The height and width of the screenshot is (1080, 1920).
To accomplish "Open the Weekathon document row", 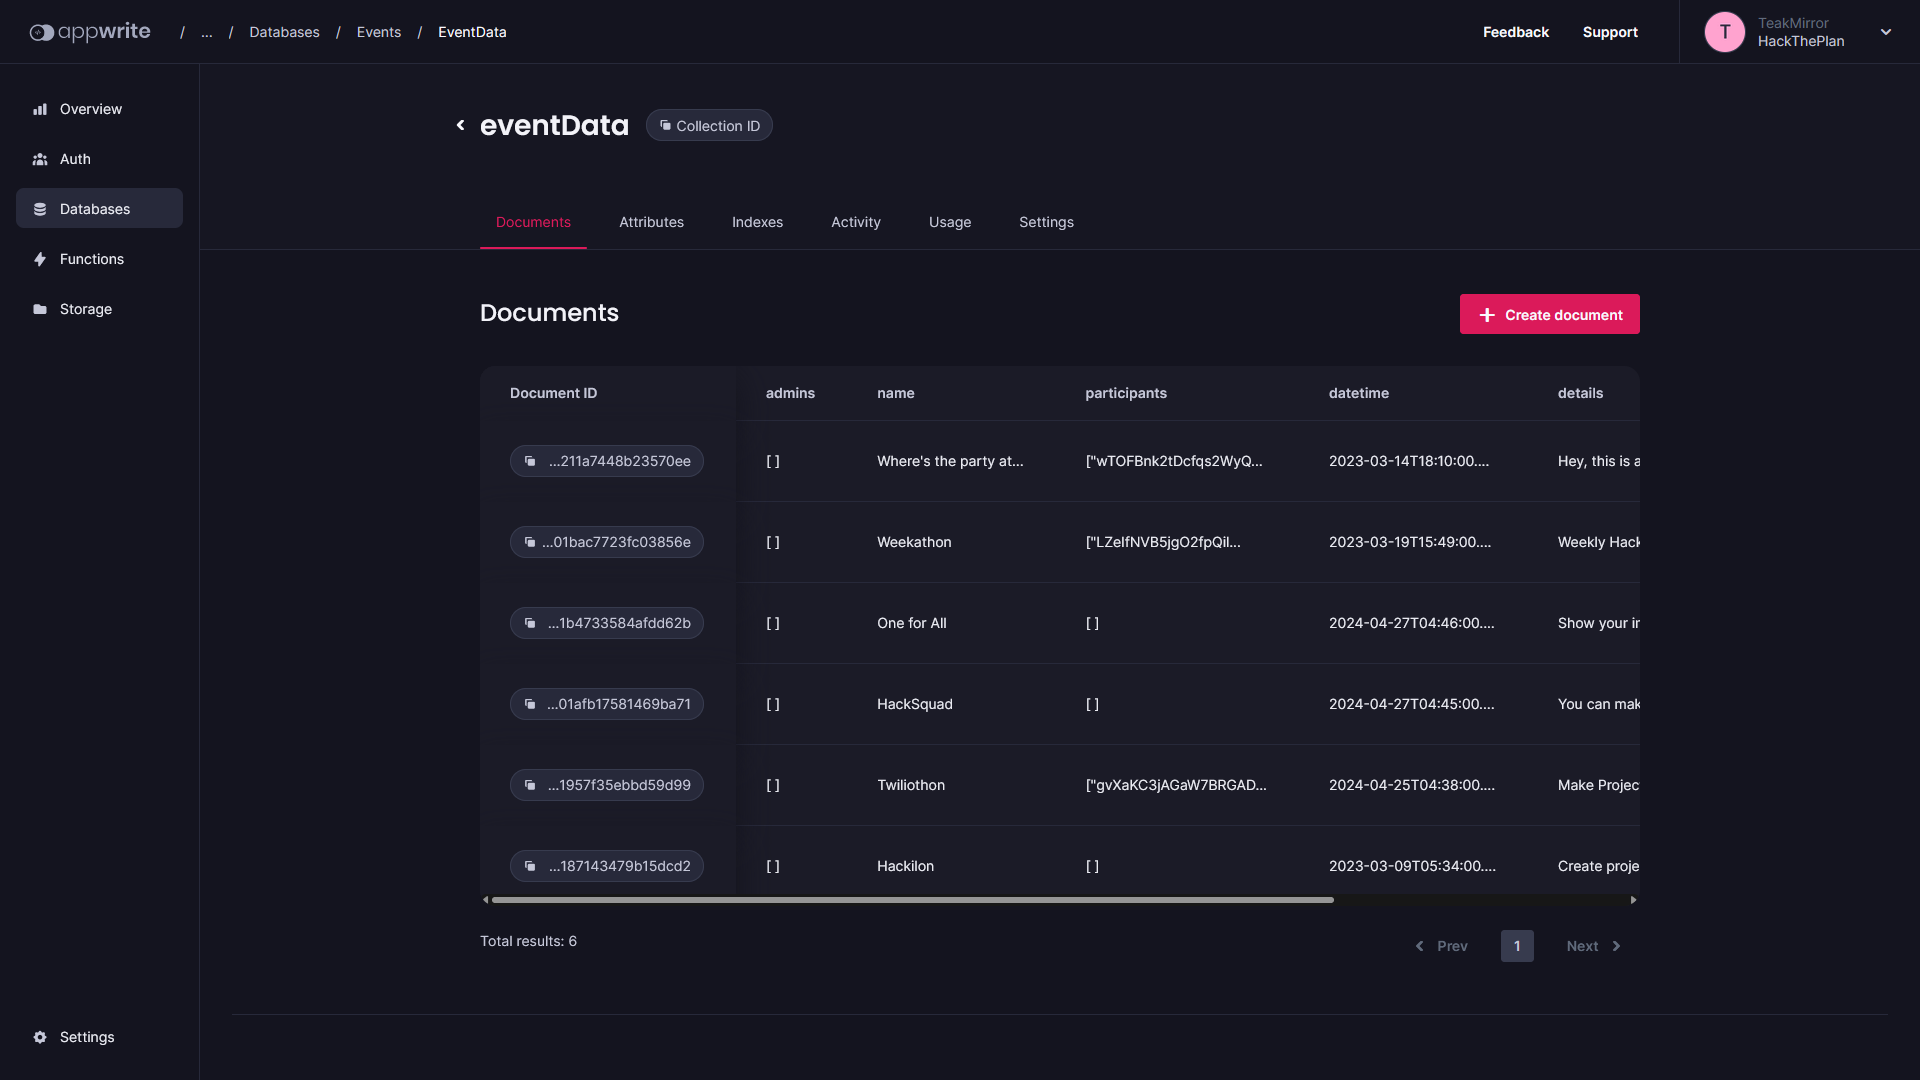I will click(914, 542).
